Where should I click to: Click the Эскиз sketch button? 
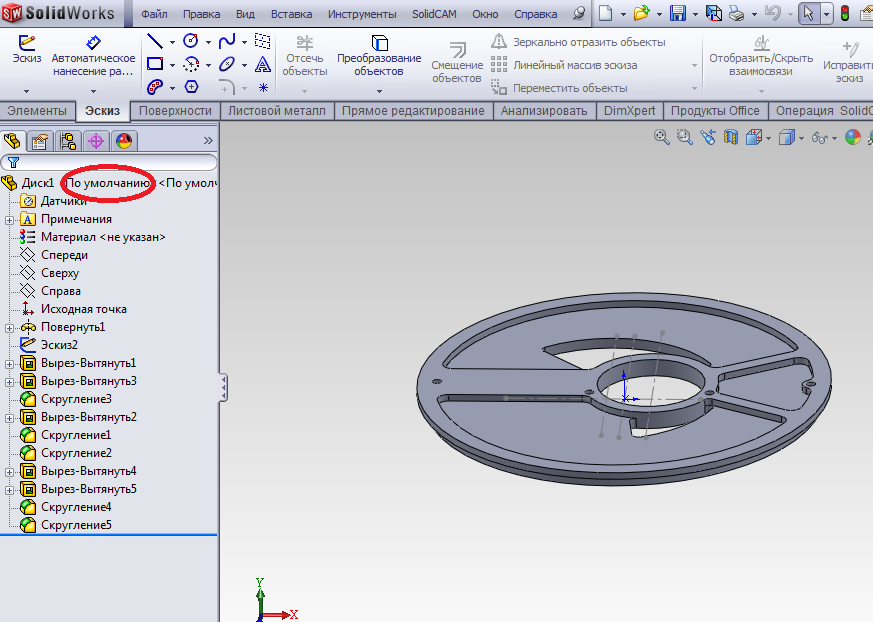pyautogui.click(x=27, y=50)
